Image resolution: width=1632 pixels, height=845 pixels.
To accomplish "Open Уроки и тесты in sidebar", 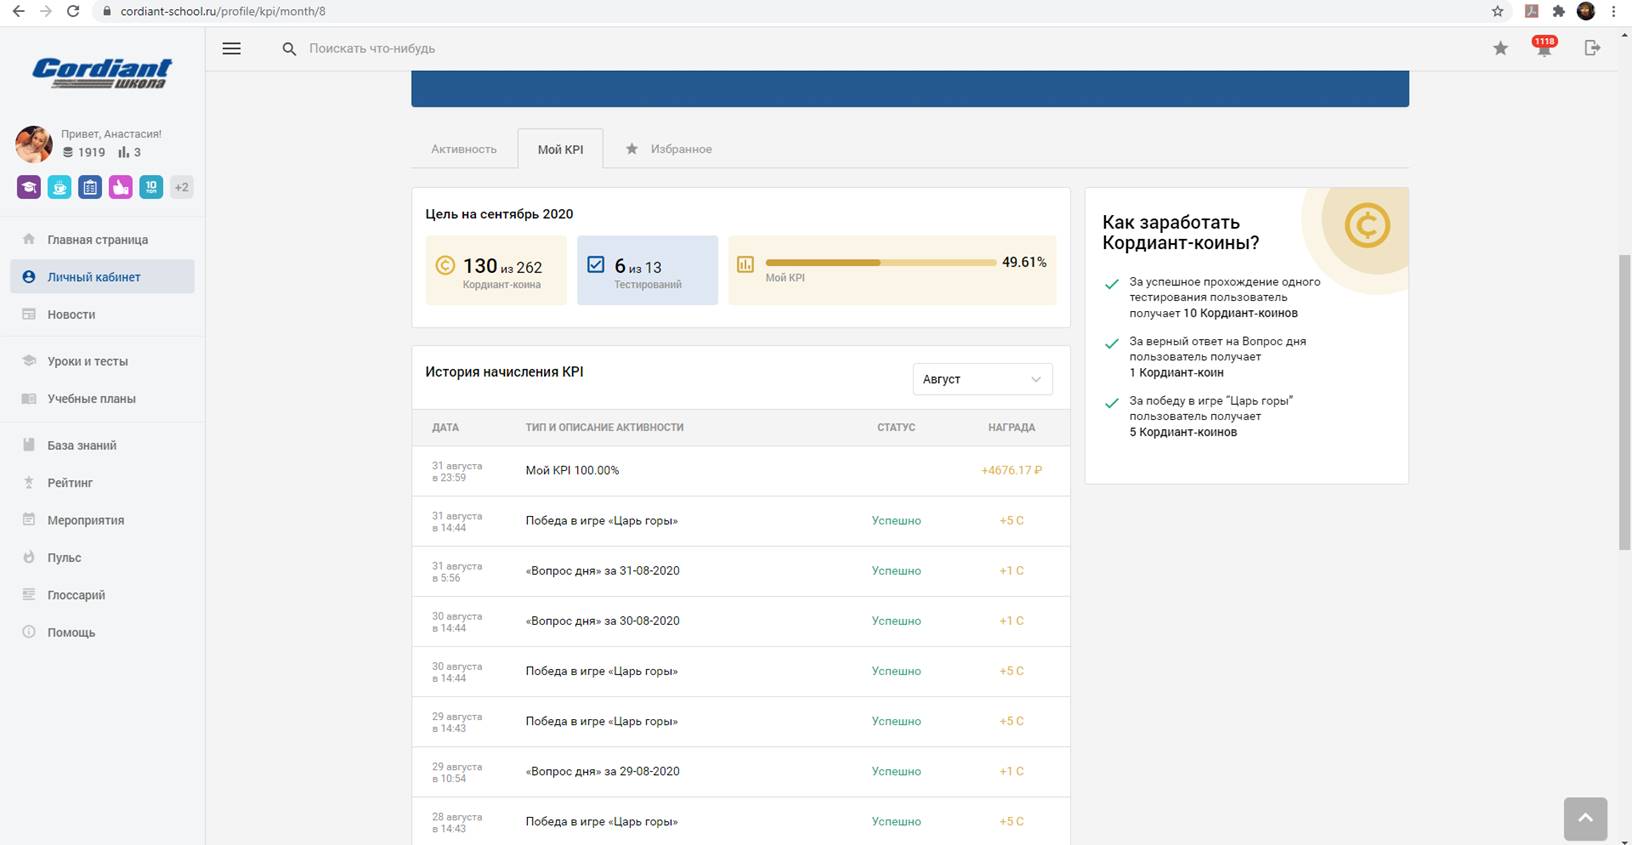I will click(87, 361).
